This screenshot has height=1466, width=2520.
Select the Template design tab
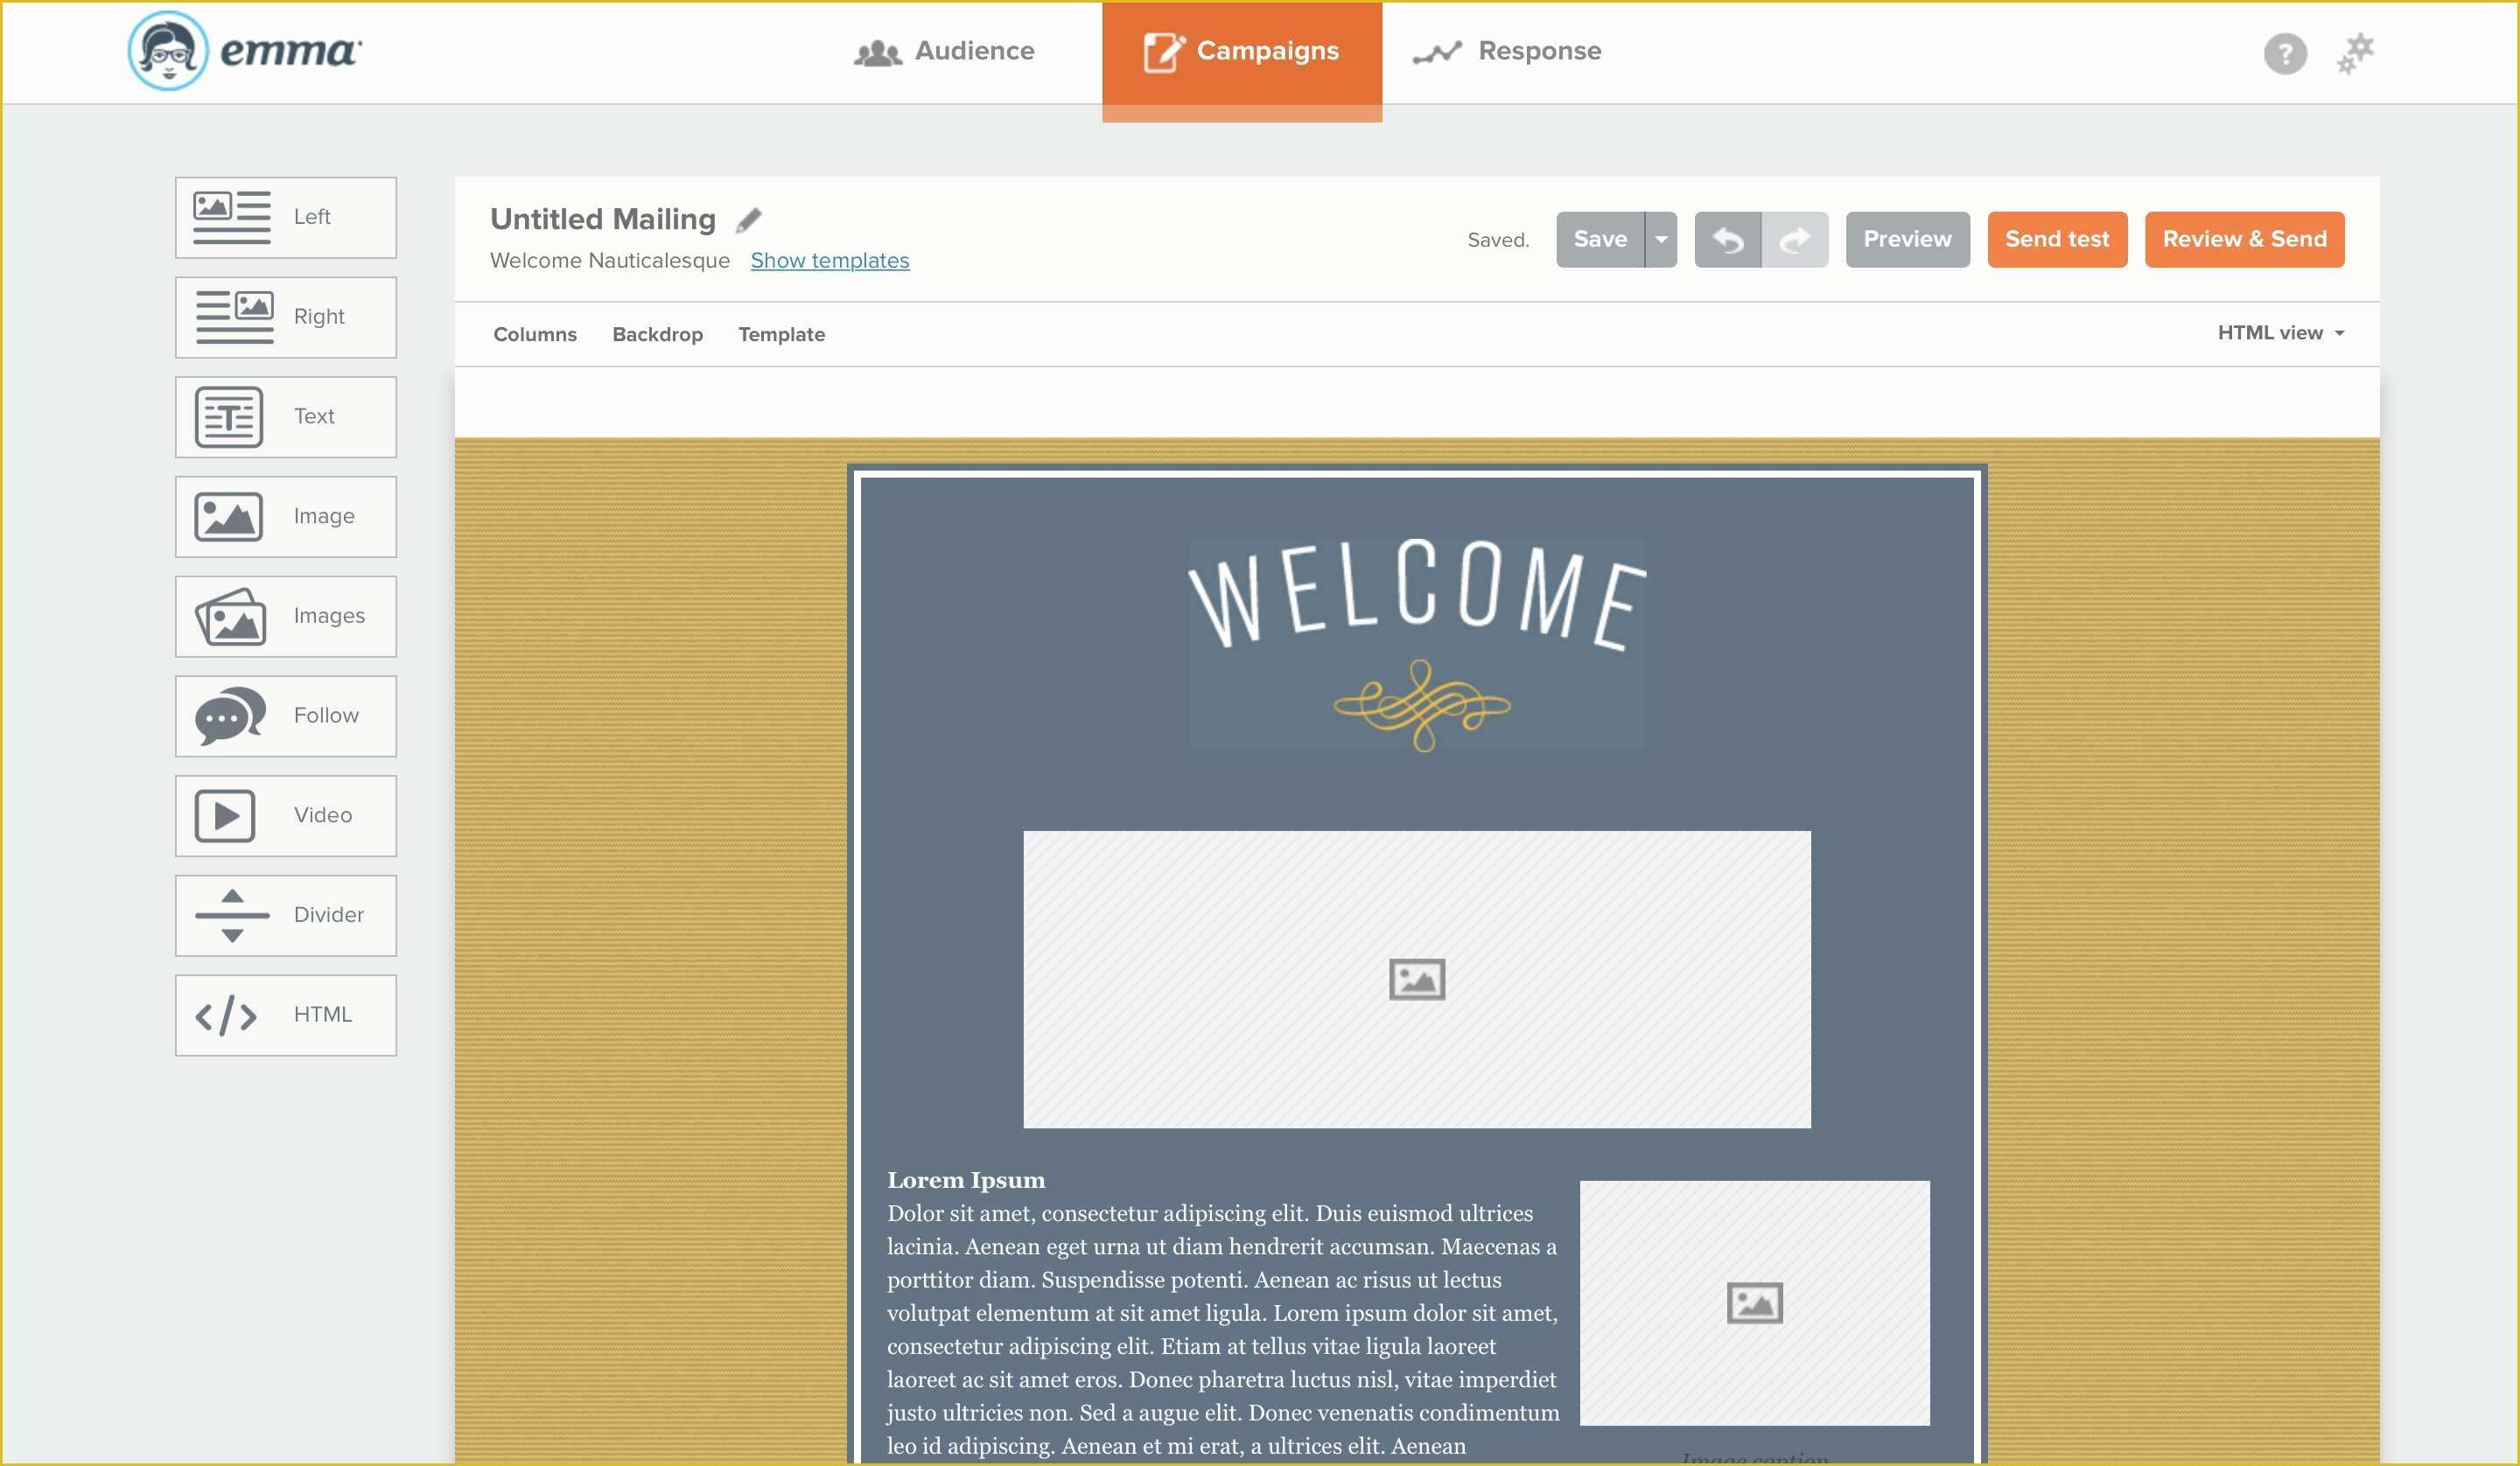[780, 333]
